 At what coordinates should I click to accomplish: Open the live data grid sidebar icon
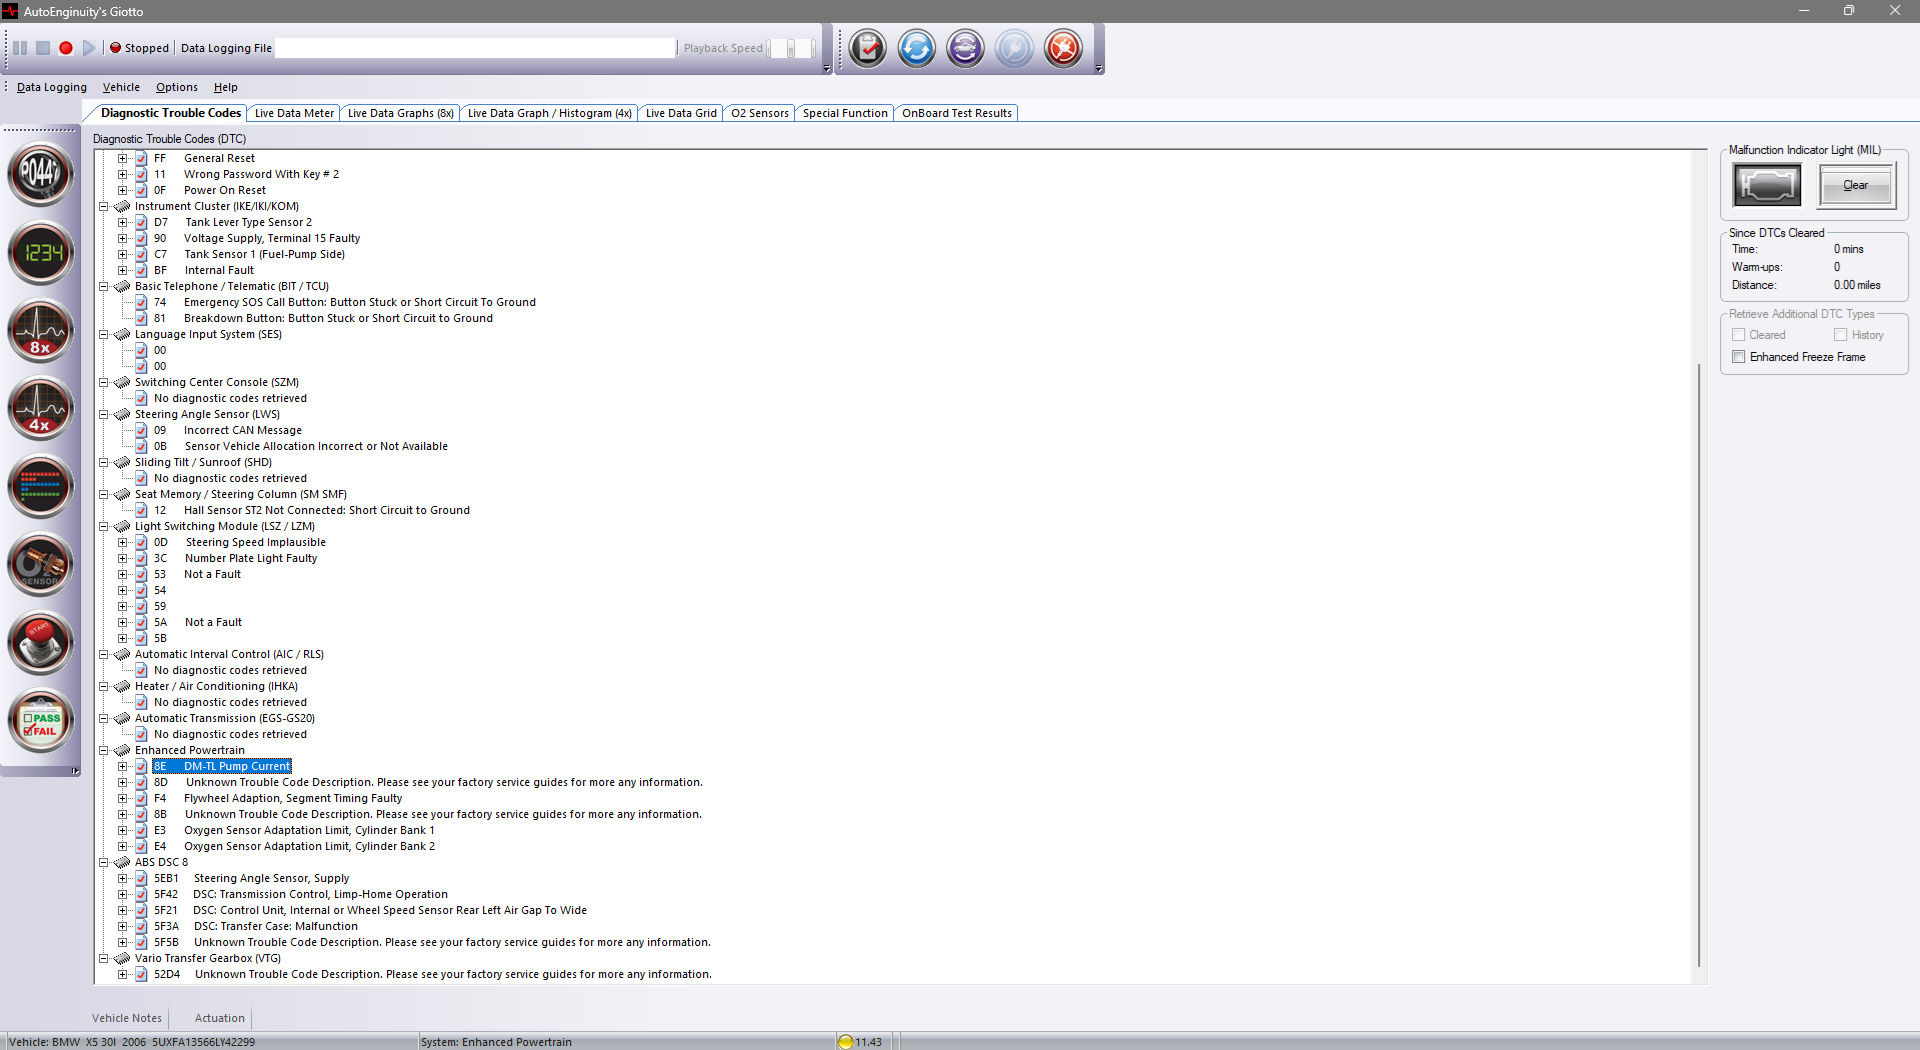click(x=40, y=486)
